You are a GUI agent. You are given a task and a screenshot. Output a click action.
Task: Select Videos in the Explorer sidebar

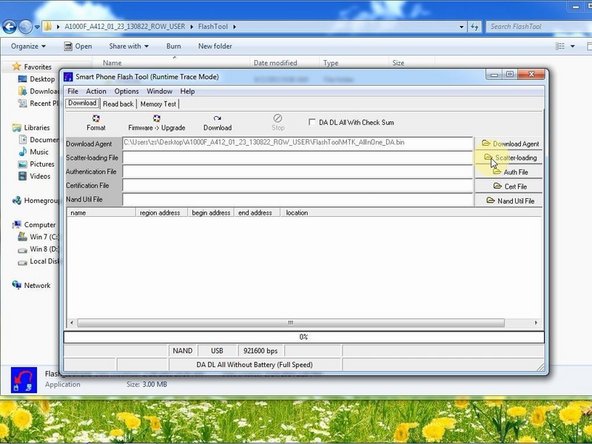click(x=40, y=176)
